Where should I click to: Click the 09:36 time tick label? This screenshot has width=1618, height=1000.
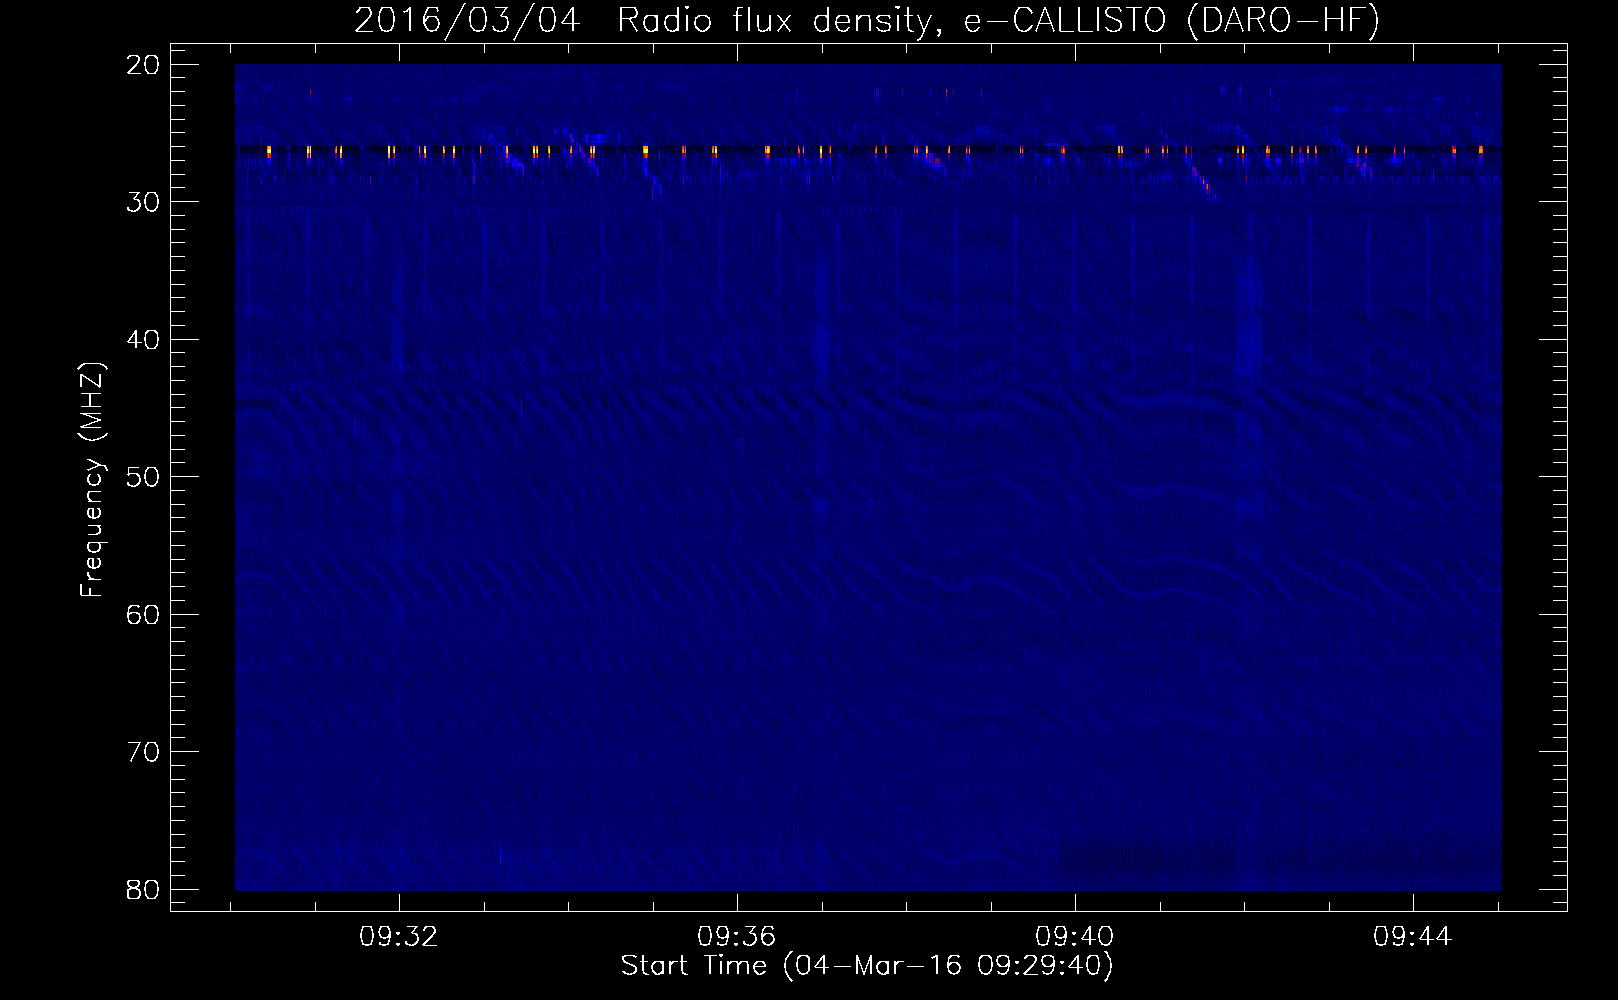point(737,937)
